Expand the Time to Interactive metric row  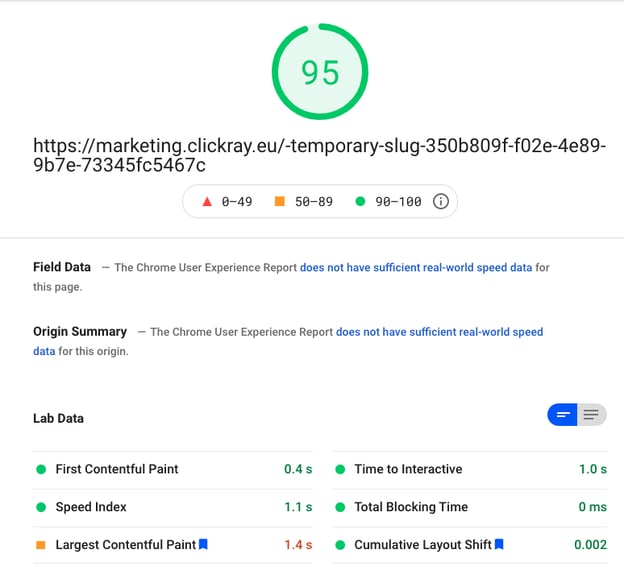pyautogui.click(x=407, y=469)
